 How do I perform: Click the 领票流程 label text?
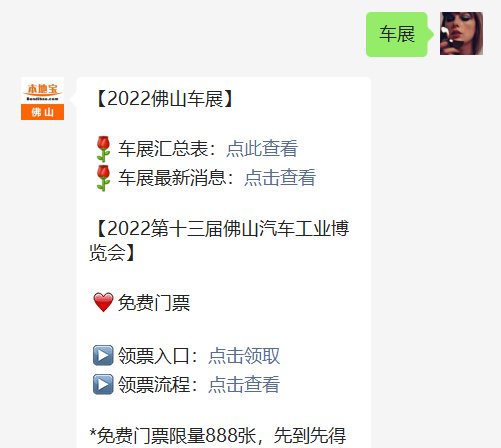pyautogui.click(x=154, y=384)
